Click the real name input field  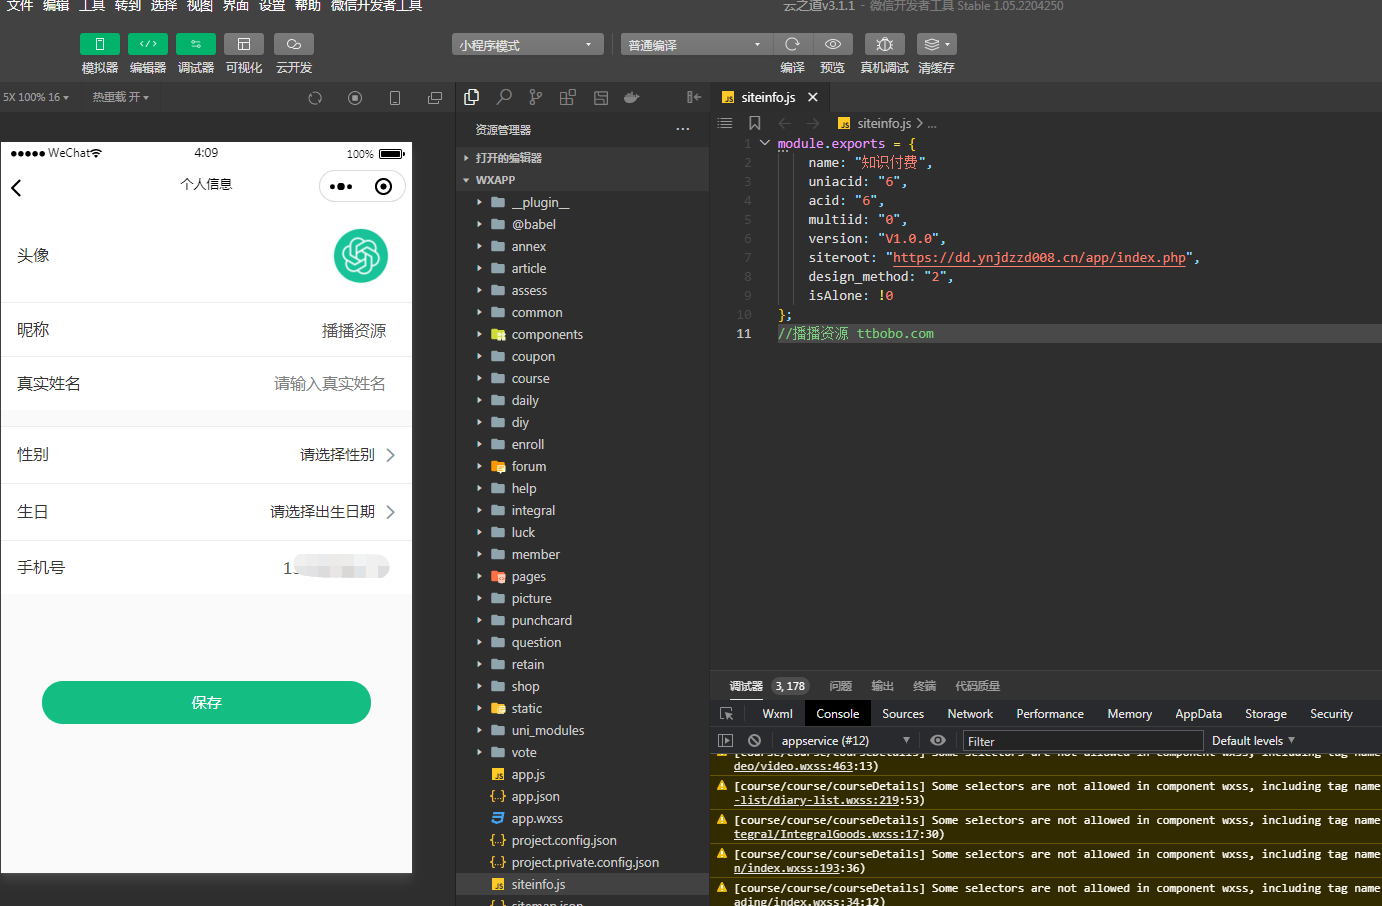pyautogui.click(x=330, y=384)
